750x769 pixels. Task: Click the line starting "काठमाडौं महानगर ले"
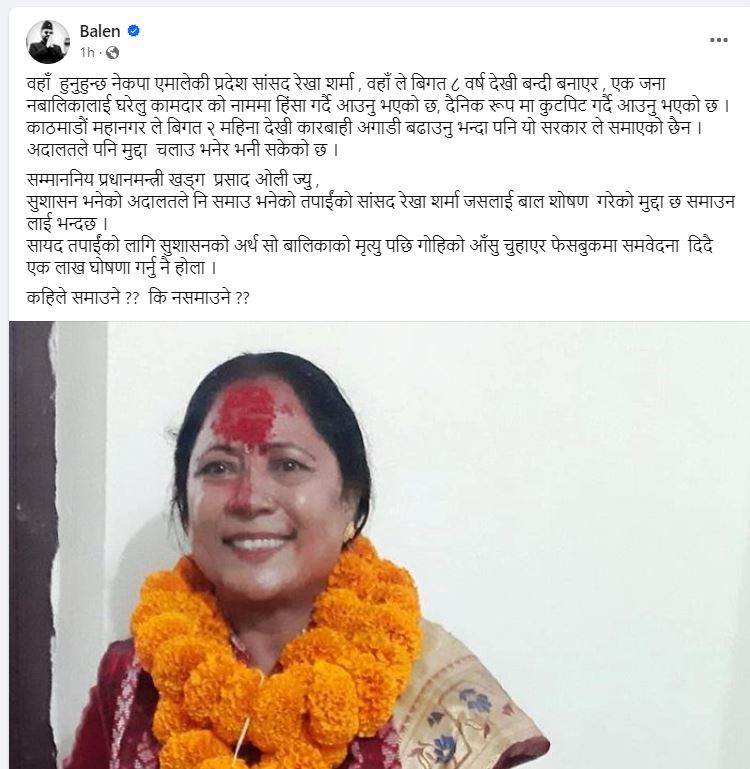(365, 128)
